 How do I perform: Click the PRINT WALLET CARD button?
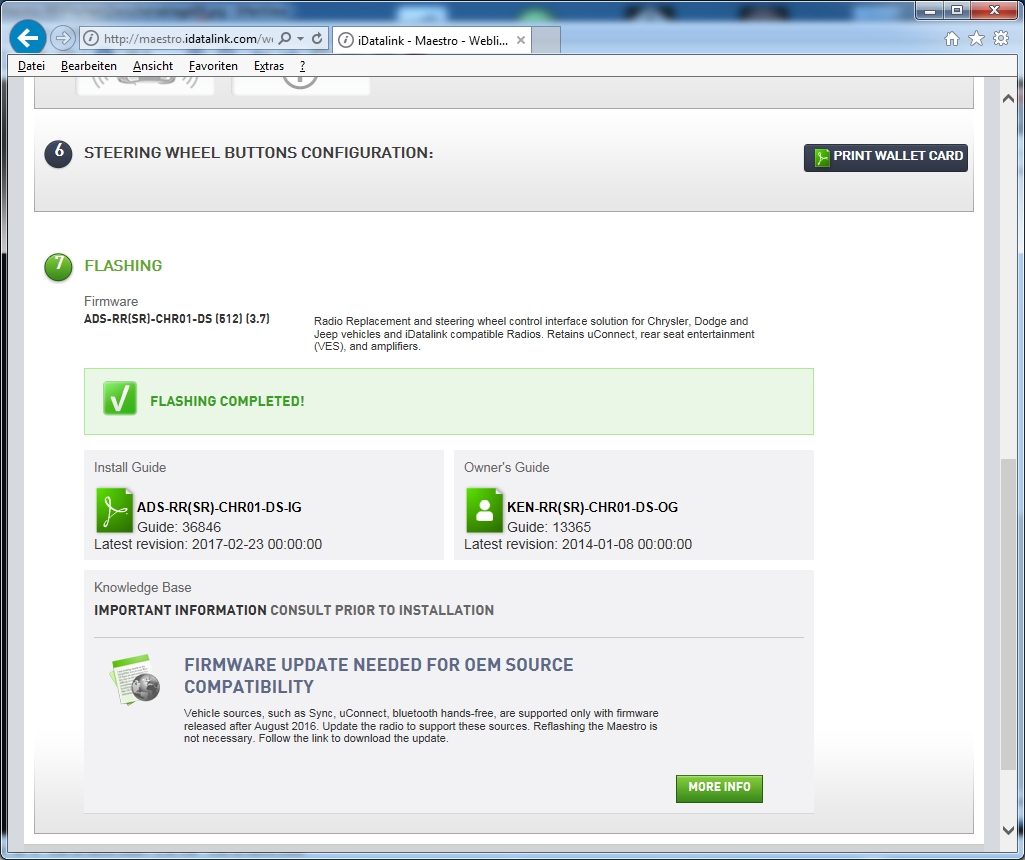pyautogui.click(x=885, y=157)
